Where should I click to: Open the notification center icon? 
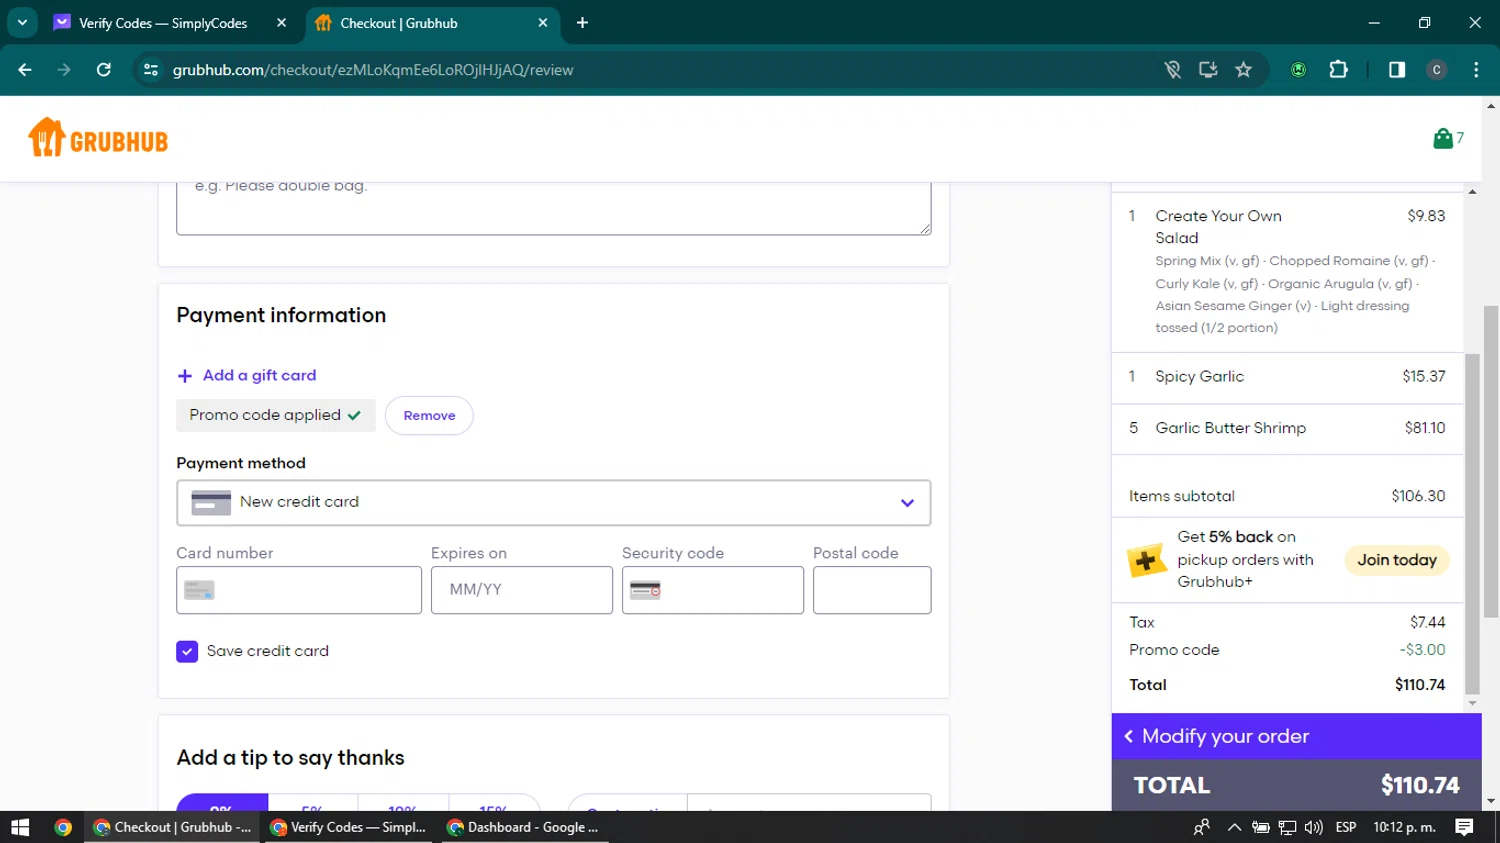tap(1464, 827)
